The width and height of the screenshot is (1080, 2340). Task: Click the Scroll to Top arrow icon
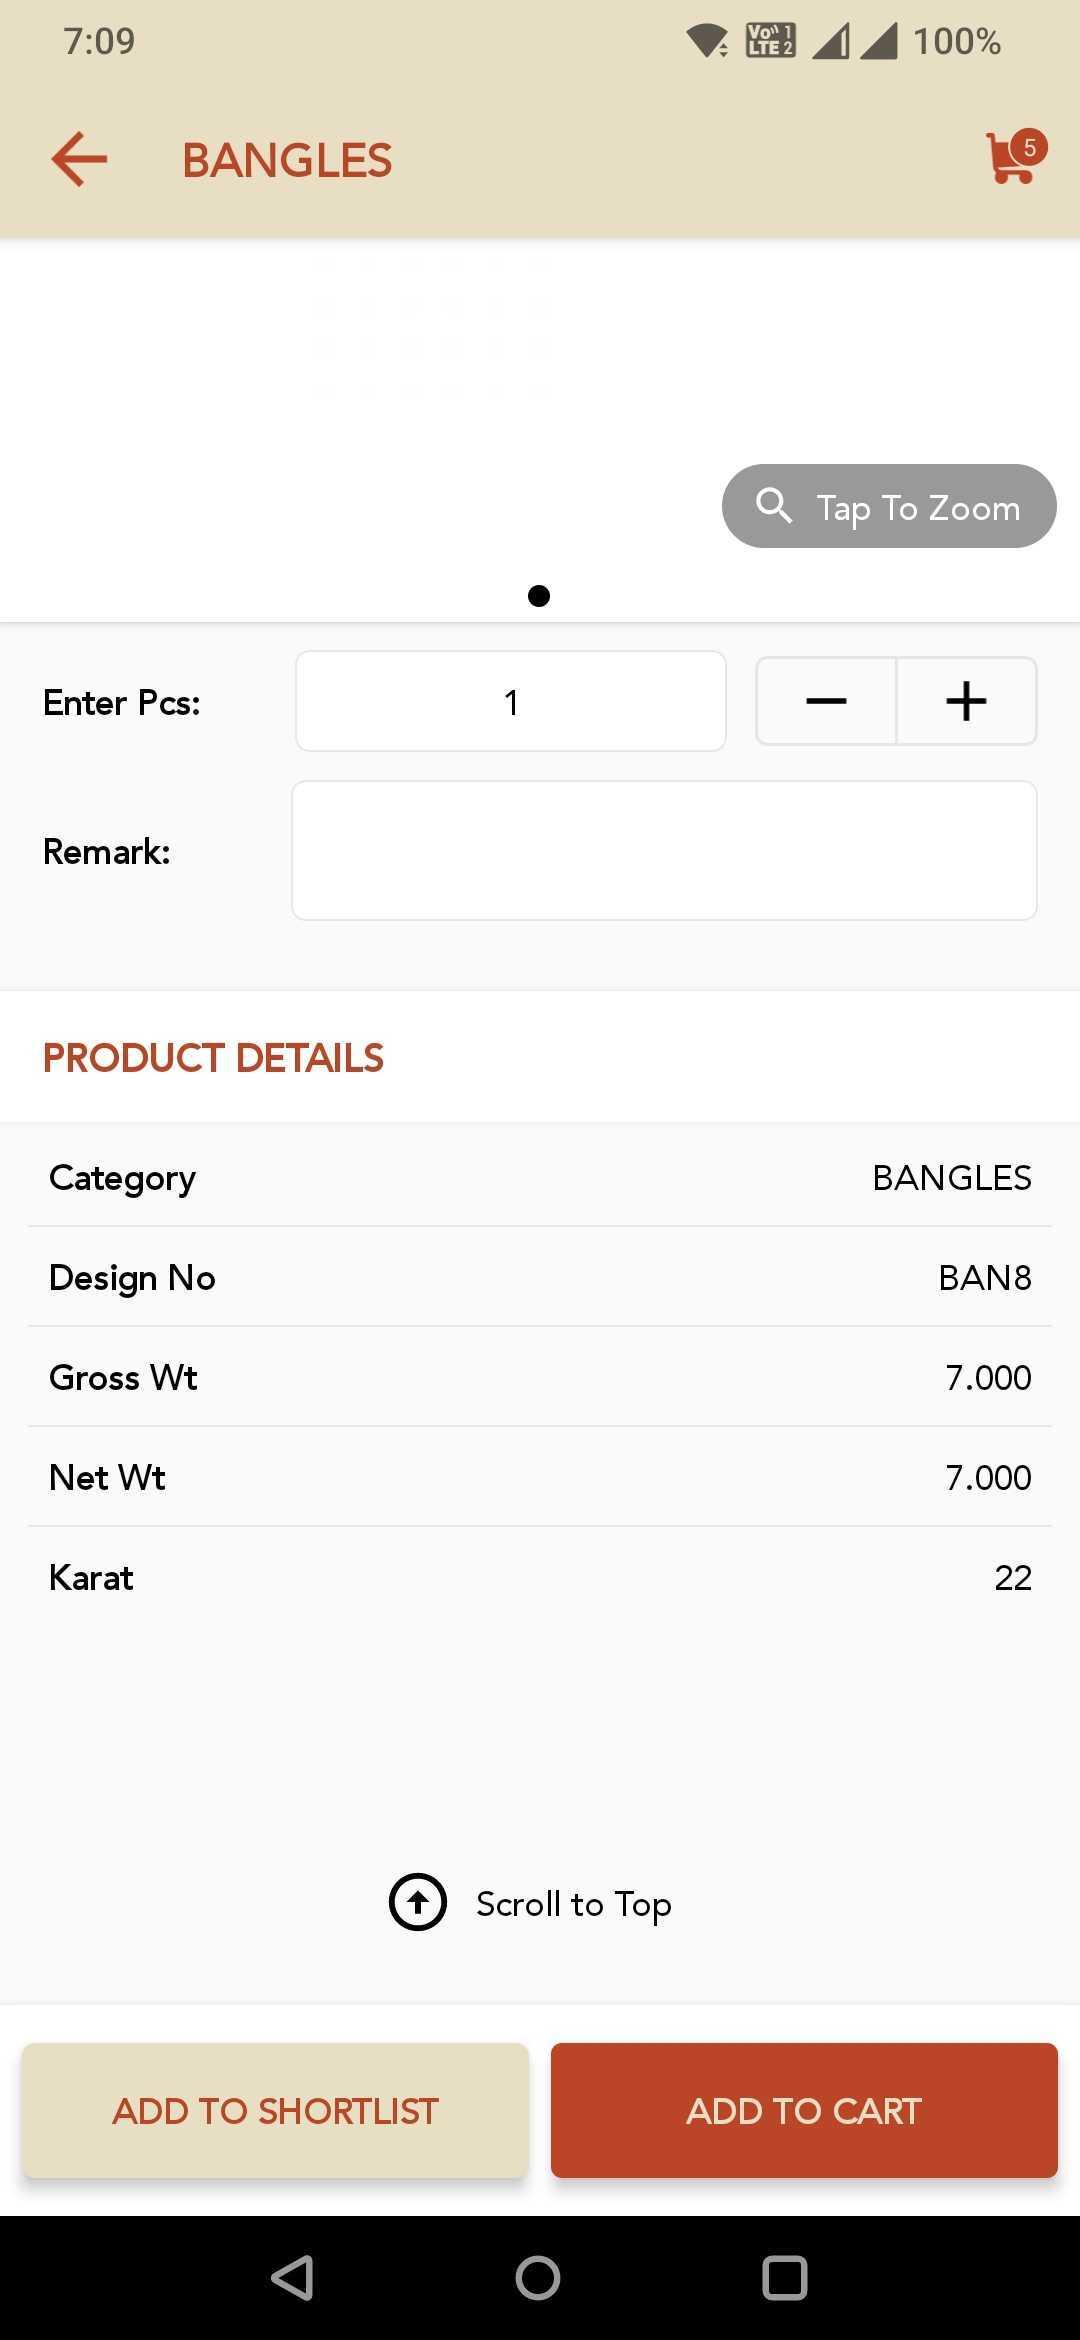pos(418,1902)
